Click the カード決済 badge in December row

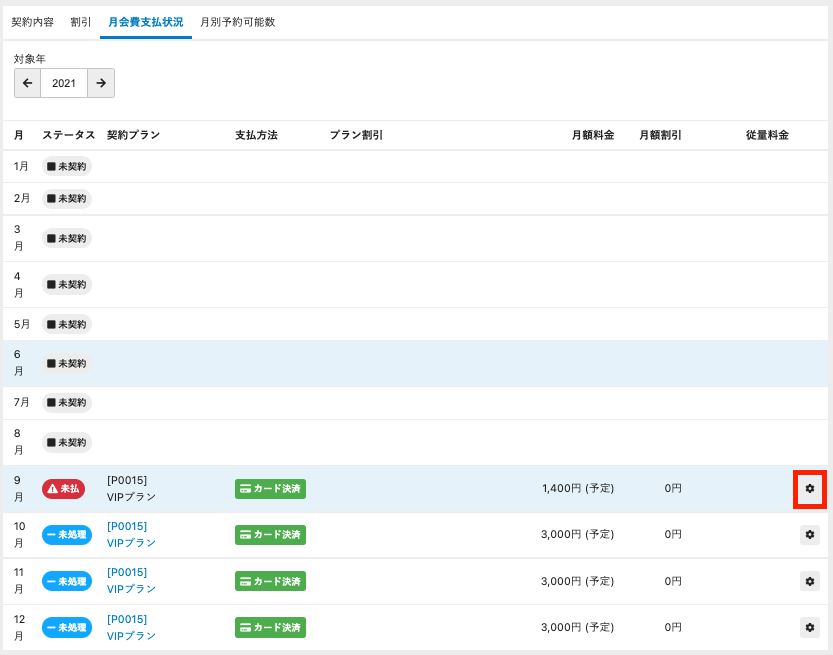click(x=270, y=627)
